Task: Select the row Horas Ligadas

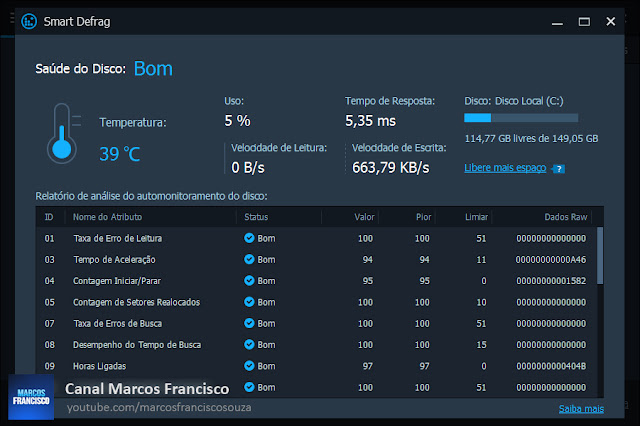Action: tap(316, 366)
